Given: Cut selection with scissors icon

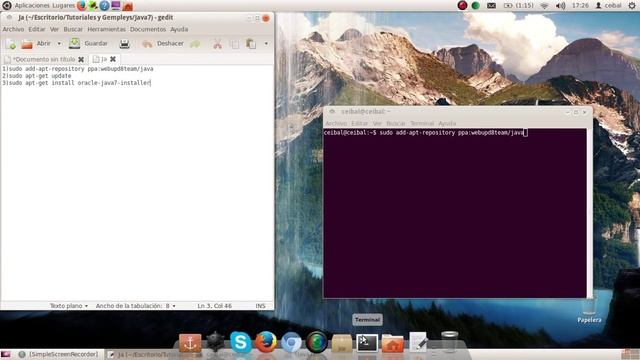Looking at the screenshot, I should click(x=217, y=44).
